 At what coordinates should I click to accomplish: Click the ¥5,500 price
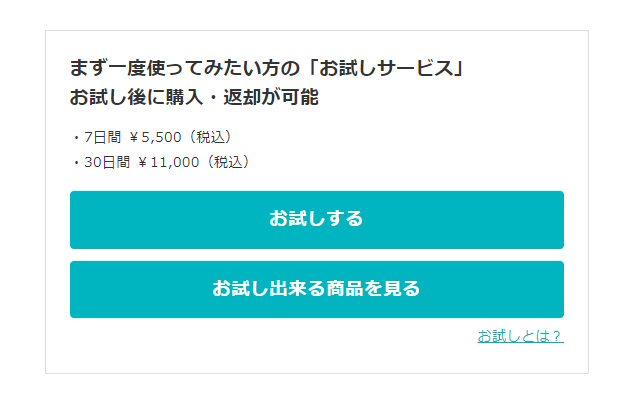click(155, 137)
